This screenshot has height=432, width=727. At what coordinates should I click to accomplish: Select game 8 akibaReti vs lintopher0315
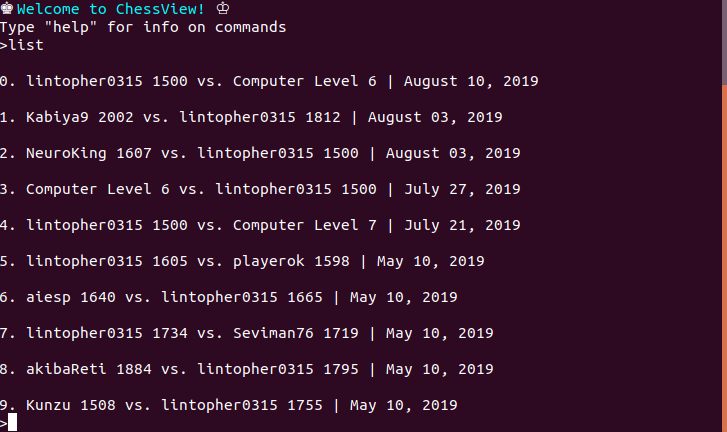(247, 369)
